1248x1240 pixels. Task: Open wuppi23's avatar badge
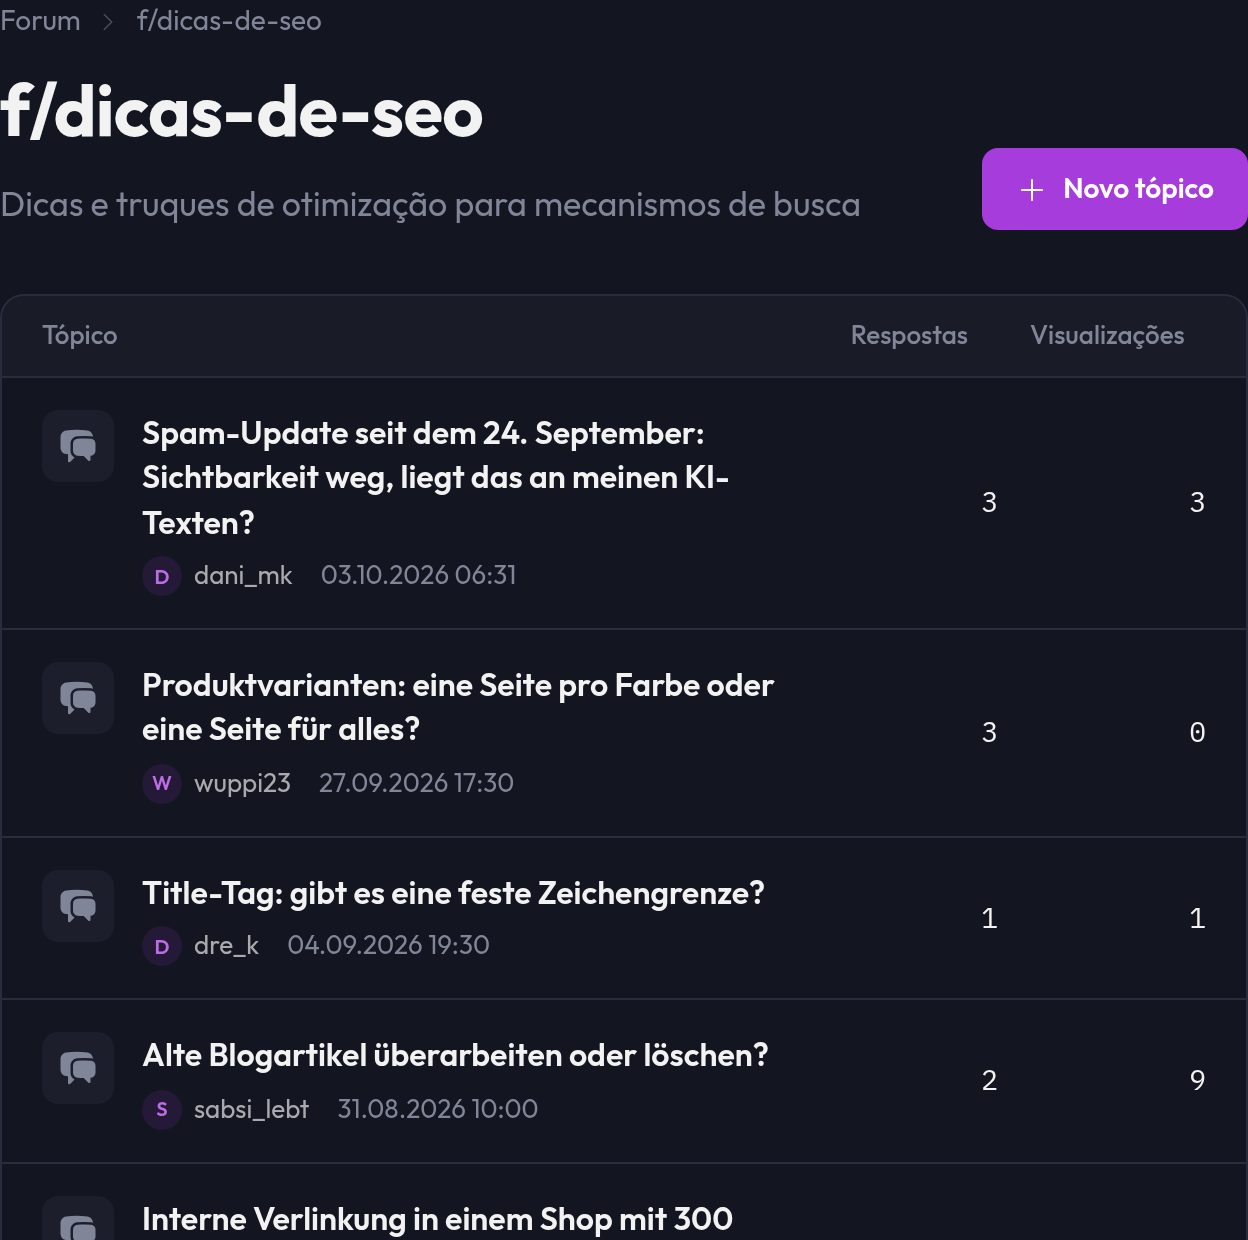pyautogui.click(x=162, y=783)
